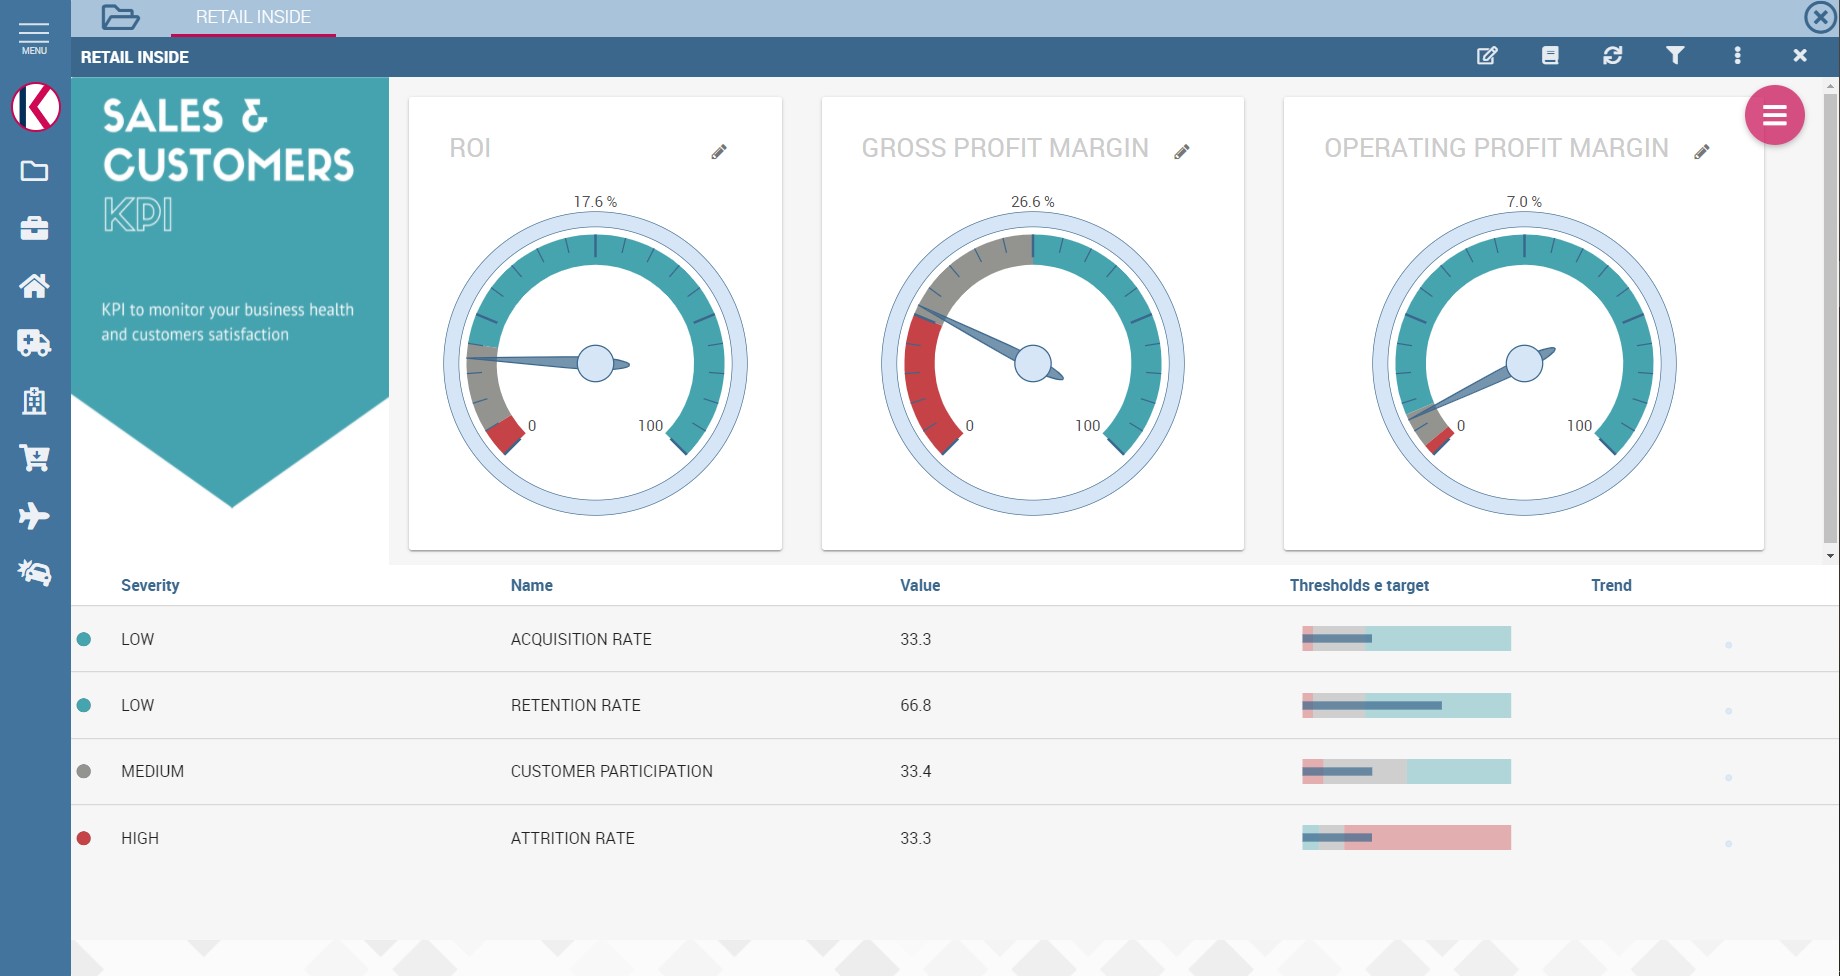Click the vertical scrollbar of the dashboard

pos(1830,320)
